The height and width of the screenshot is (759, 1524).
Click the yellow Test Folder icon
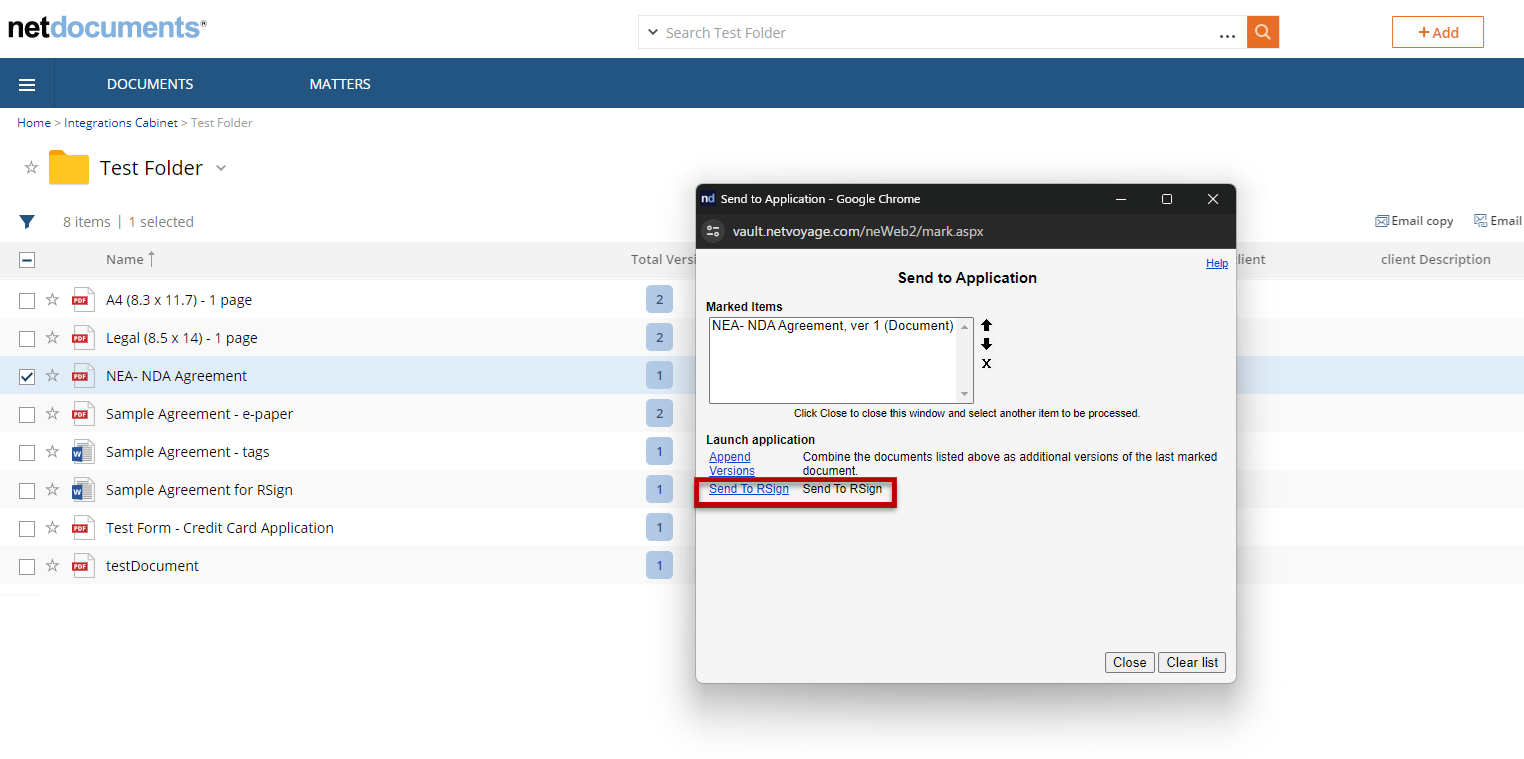click(x=69, y=168)
